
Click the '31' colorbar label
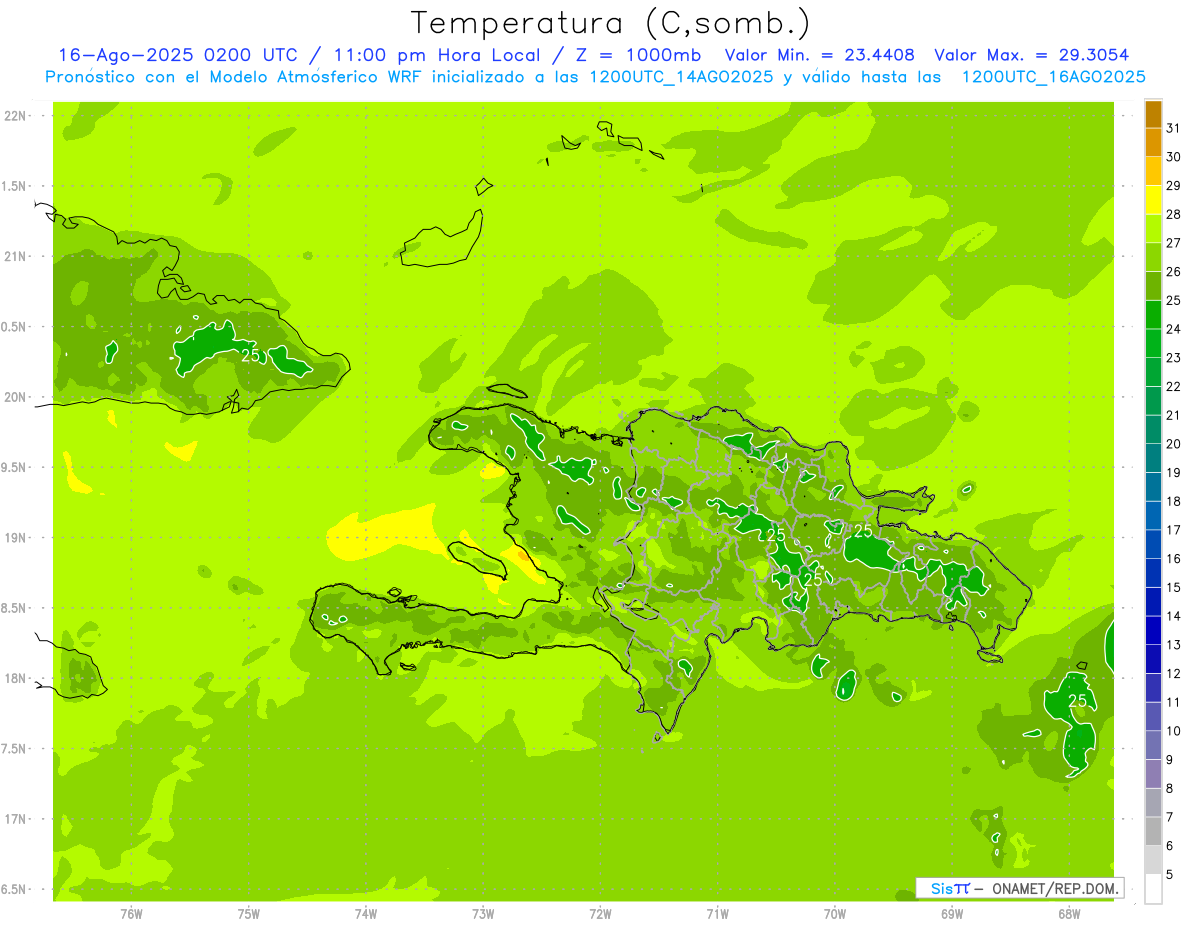pos(1173,128)
